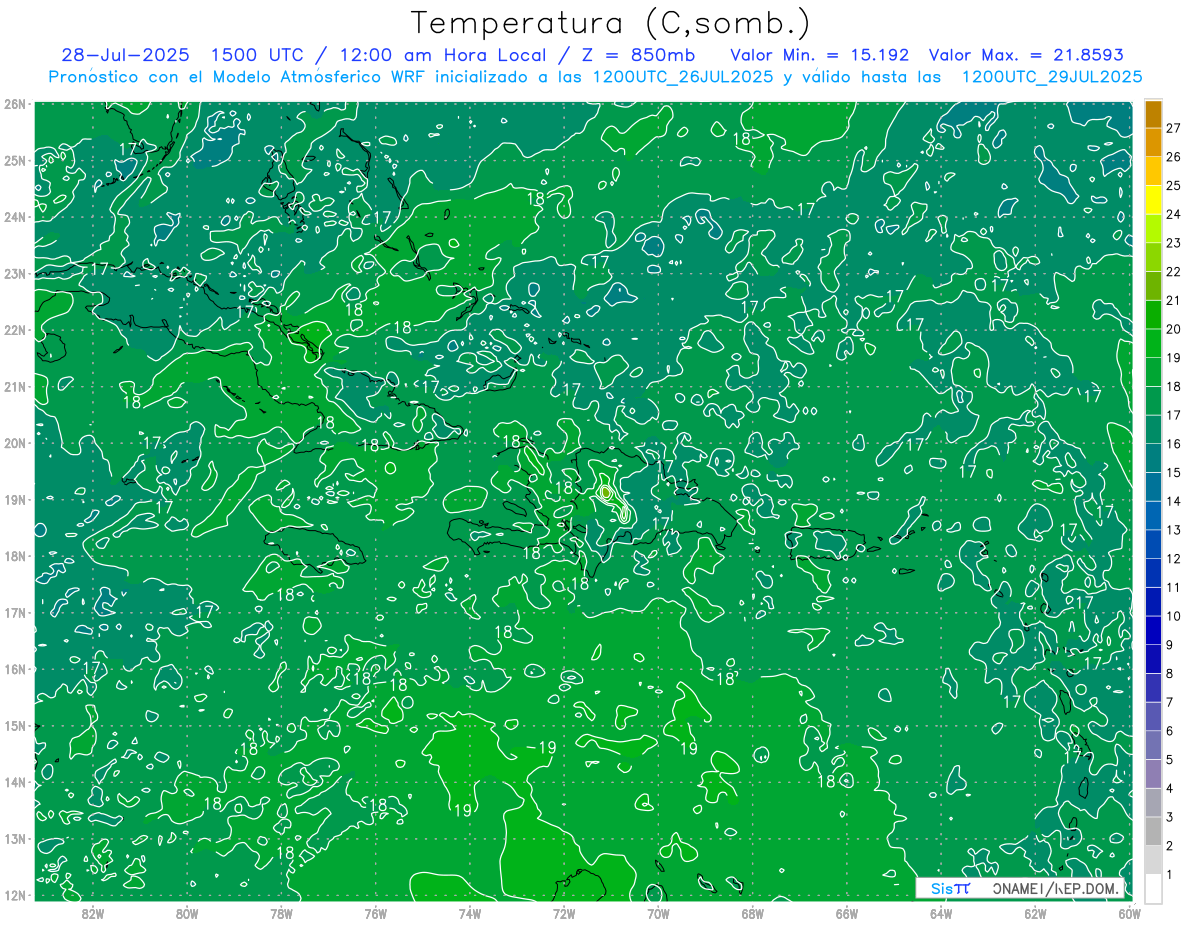Click the "64W" longitude label

point(941,913)
